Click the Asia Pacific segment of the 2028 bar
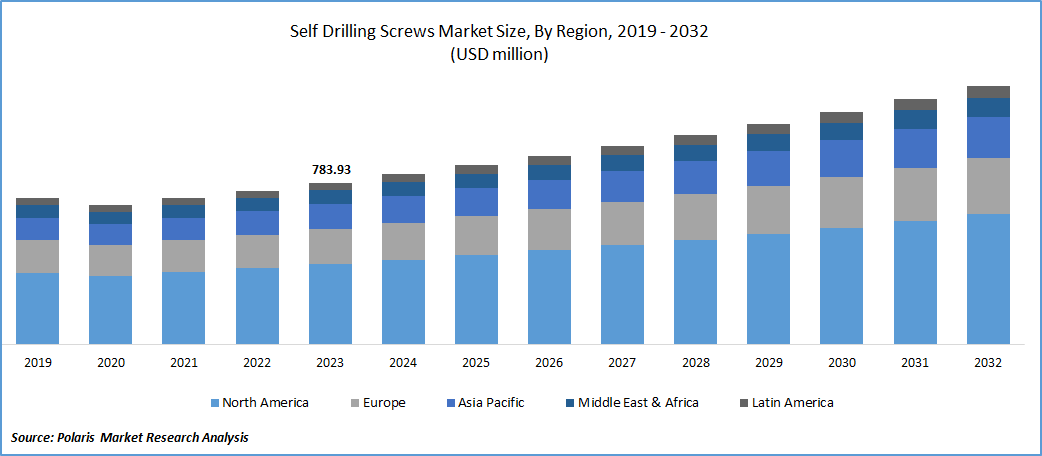1042x456 pixels. click(x=695, y=177)
